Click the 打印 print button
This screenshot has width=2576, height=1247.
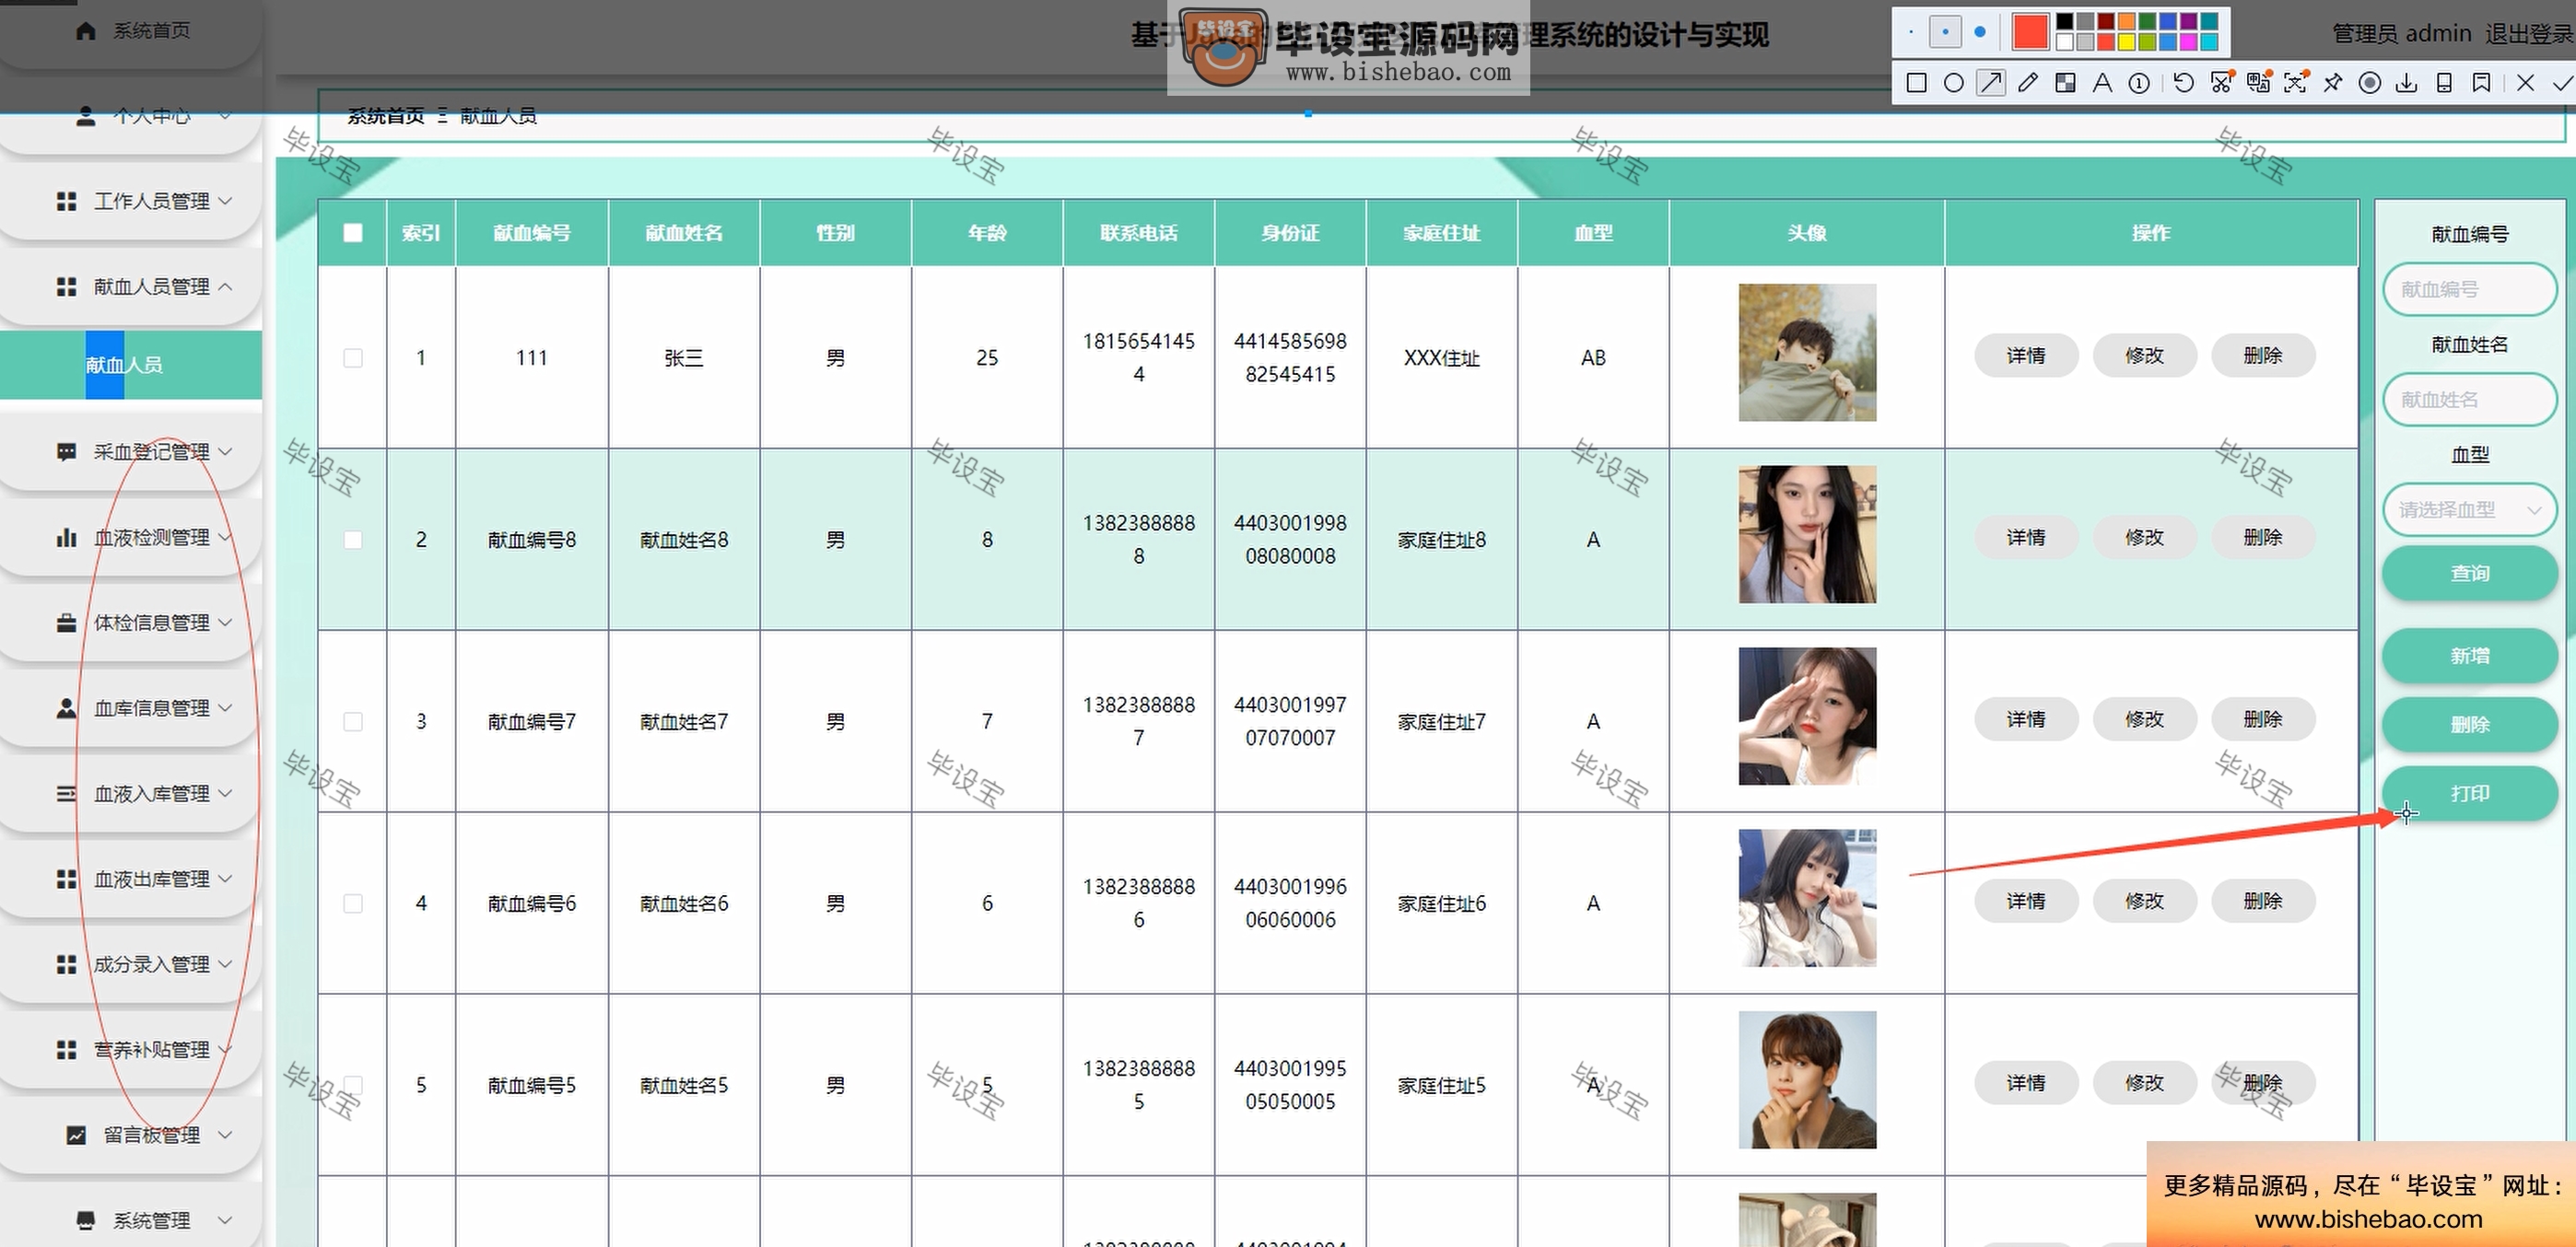tap(2470, 793)
